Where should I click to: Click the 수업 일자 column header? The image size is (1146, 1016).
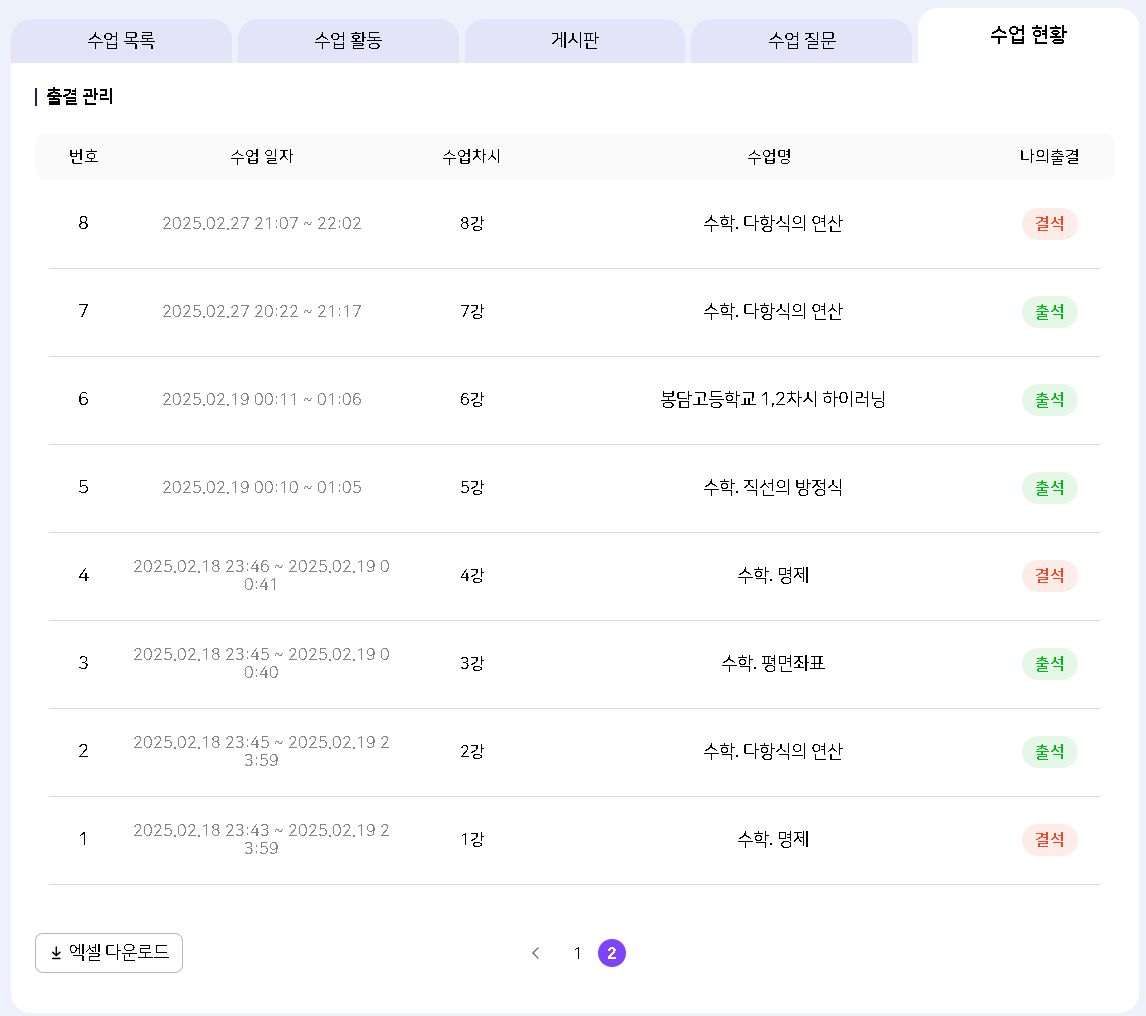pos(262,157)
